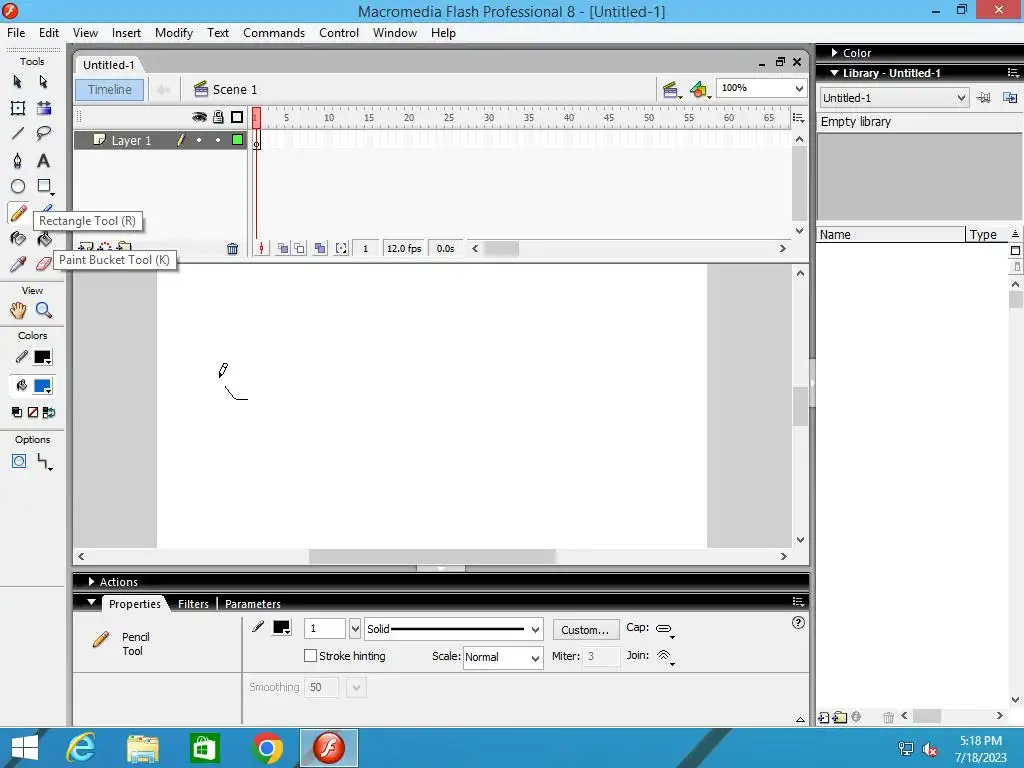1024x768 pixels.
Task: Open the File menu
Action: pyautogui.click(x=16, y=33)
